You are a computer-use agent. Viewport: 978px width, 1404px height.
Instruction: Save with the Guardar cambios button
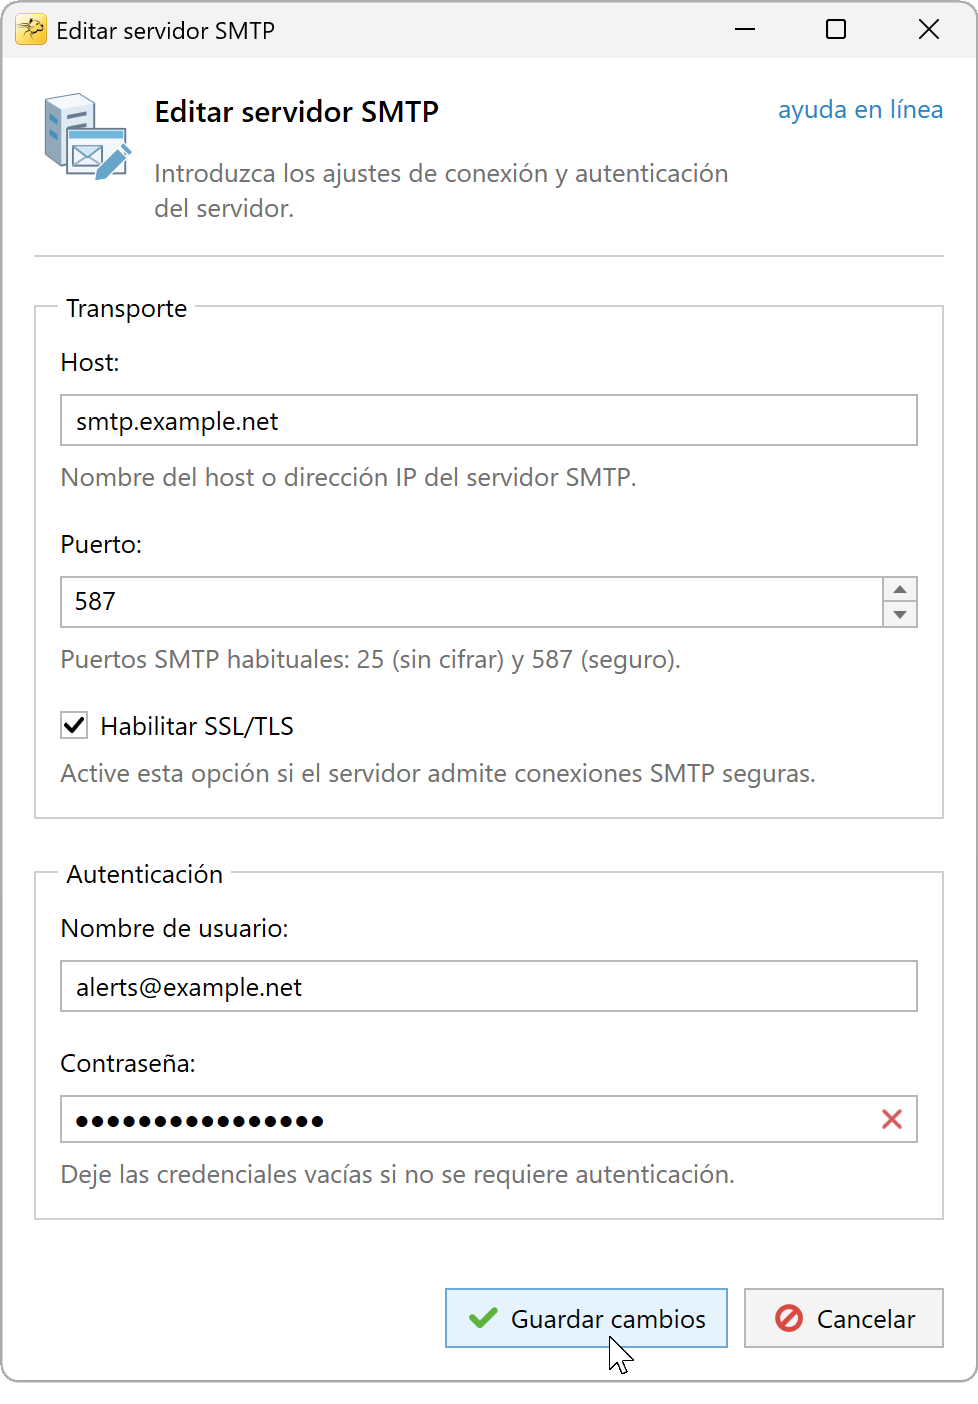point(586,1318)
